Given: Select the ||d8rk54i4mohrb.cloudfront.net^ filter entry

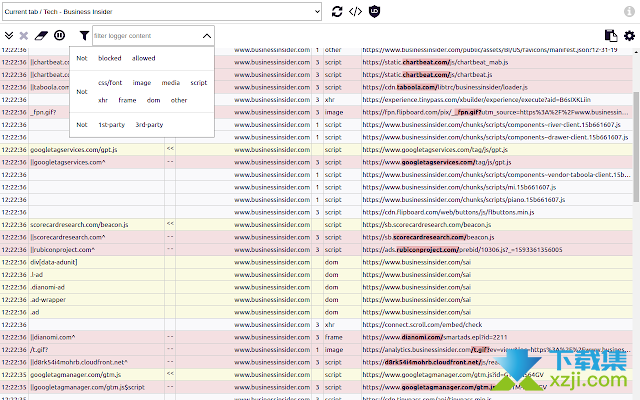Looking at the screenshot, I should 79,362.
